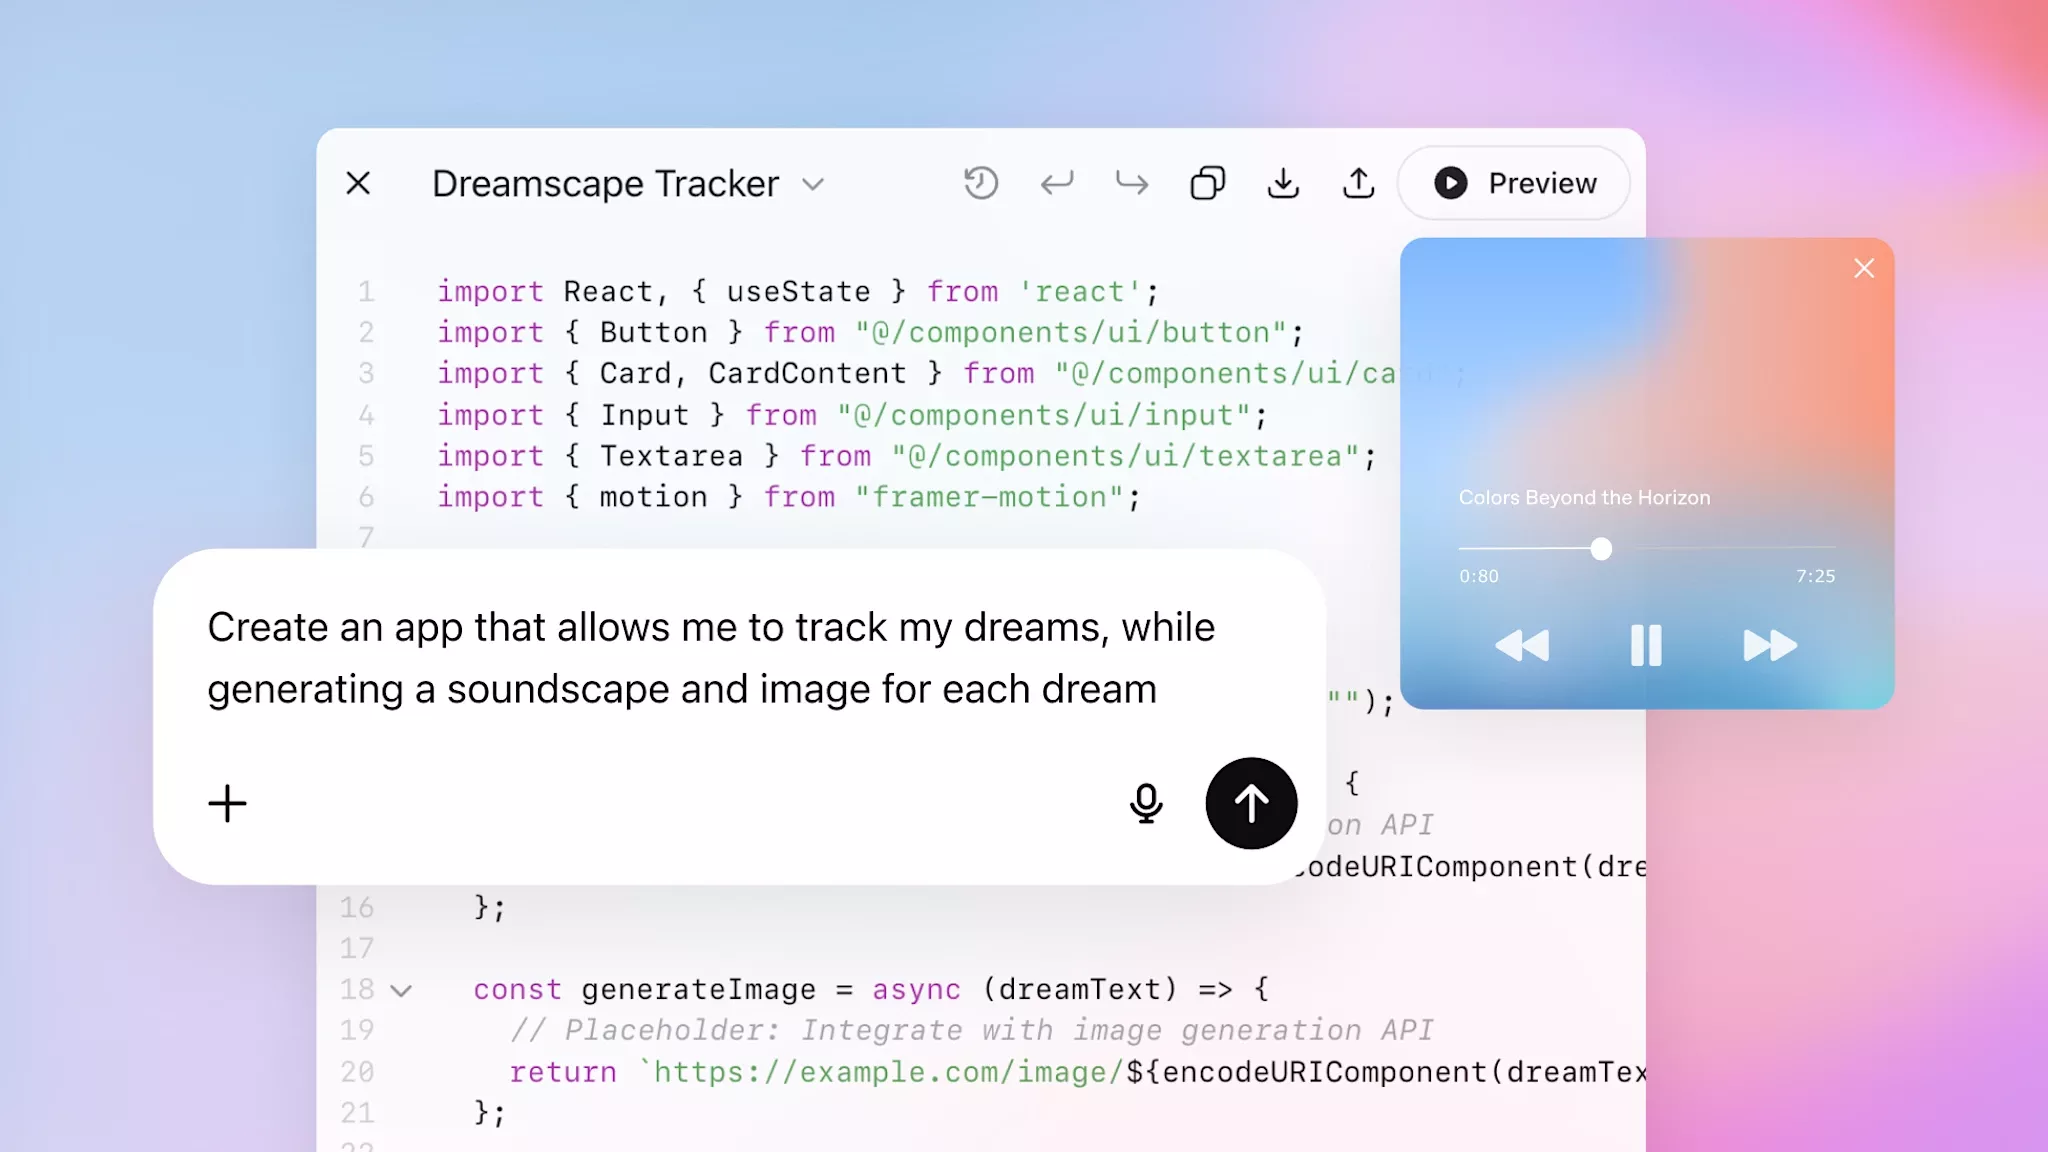Undo the last code change

tap(1057, 183)
